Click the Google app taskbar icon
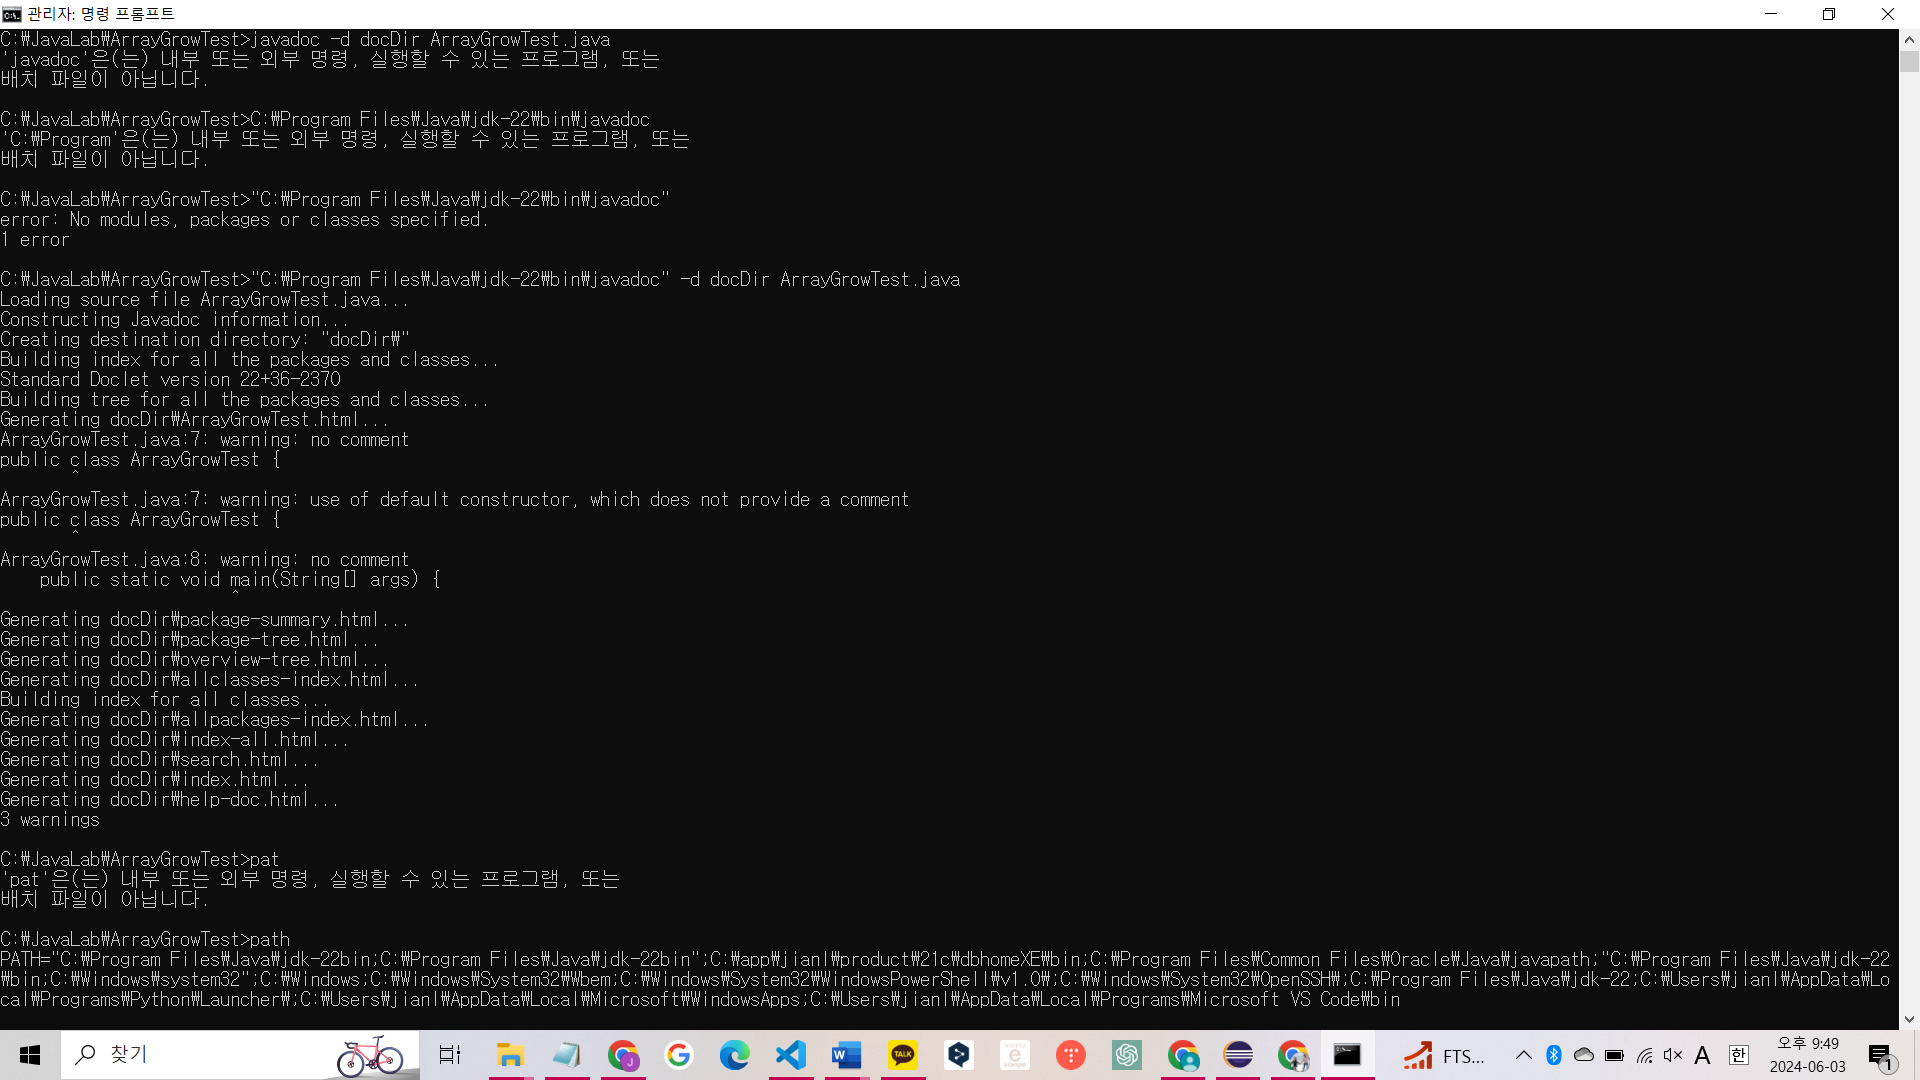Screen dimensions: 1920x1080 [679, 1055]
